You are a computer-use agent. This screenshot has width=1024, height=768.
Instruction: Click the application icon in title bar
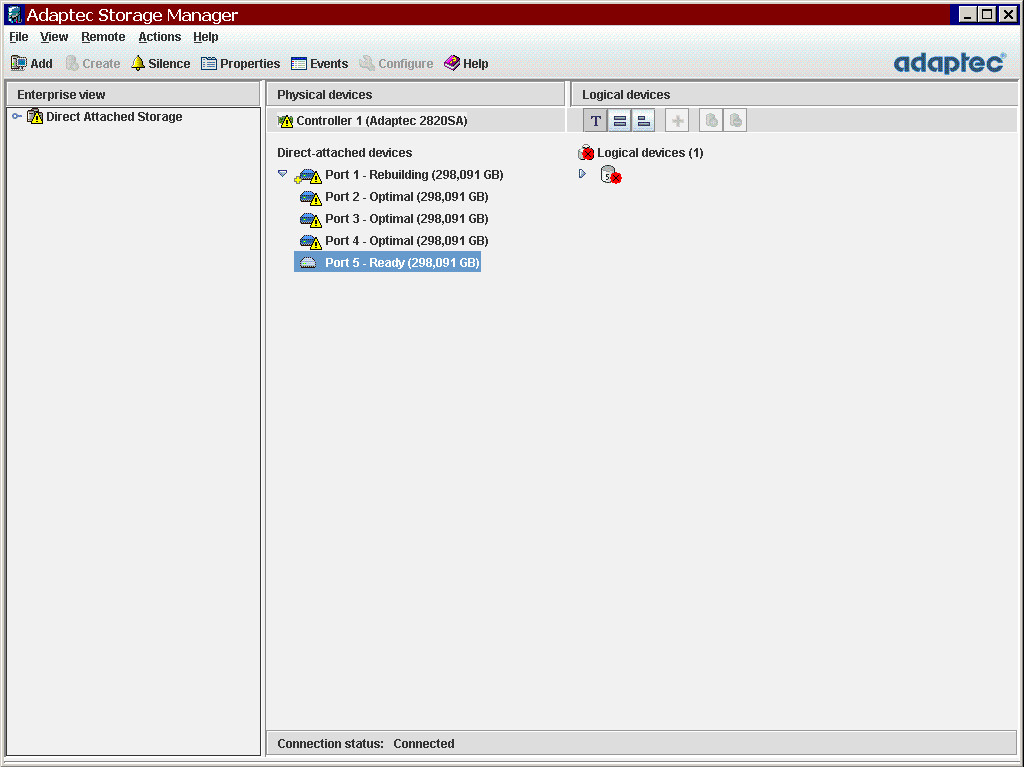click(x=14, y=14)
